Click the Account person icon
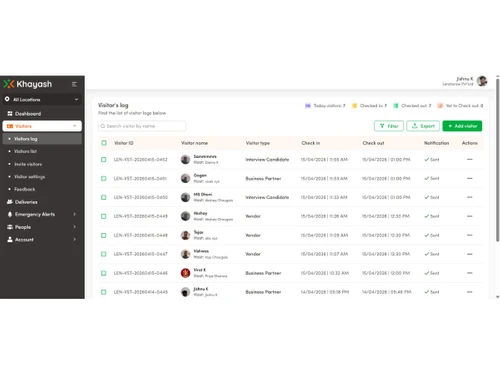This screenshot has width=500, height=375. pos(10,239)
